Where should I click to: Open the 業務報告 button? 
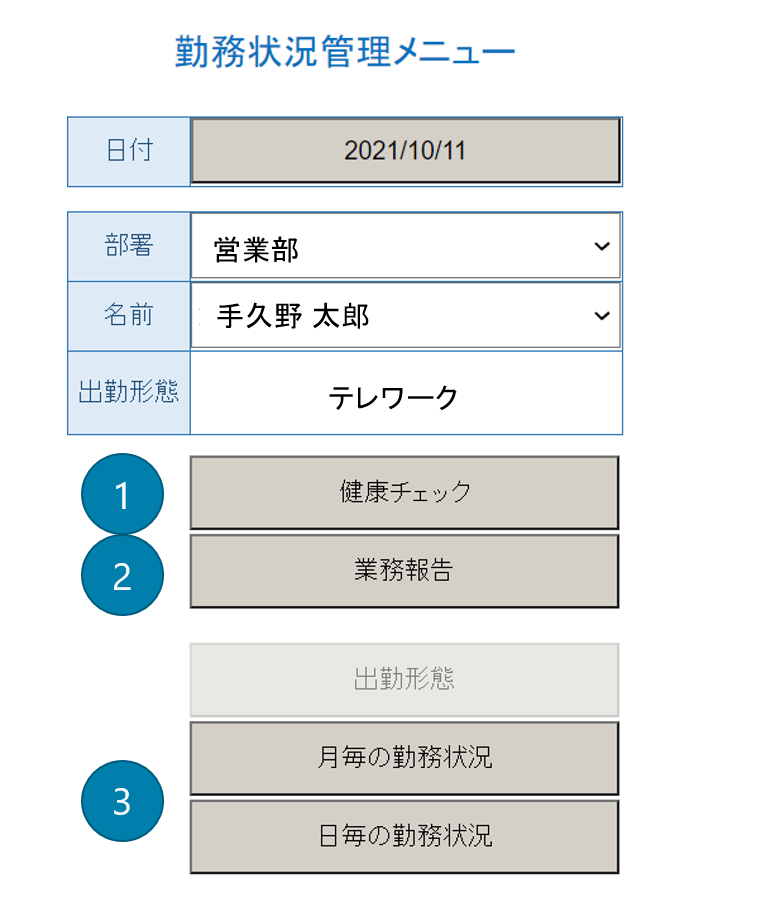(404, 571)
